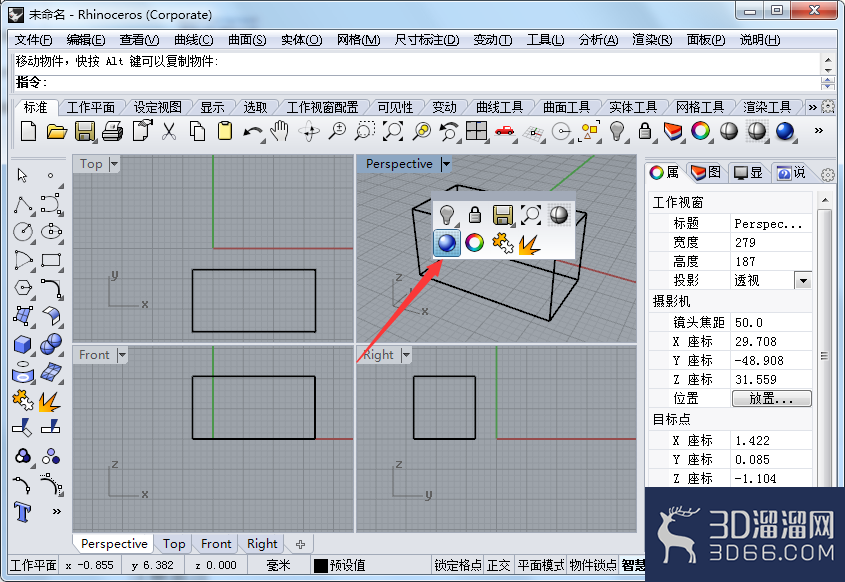Click the New file icon
The height and width of the screenshot is (582, 845).
pyautogui.click(x=28, y=131)
